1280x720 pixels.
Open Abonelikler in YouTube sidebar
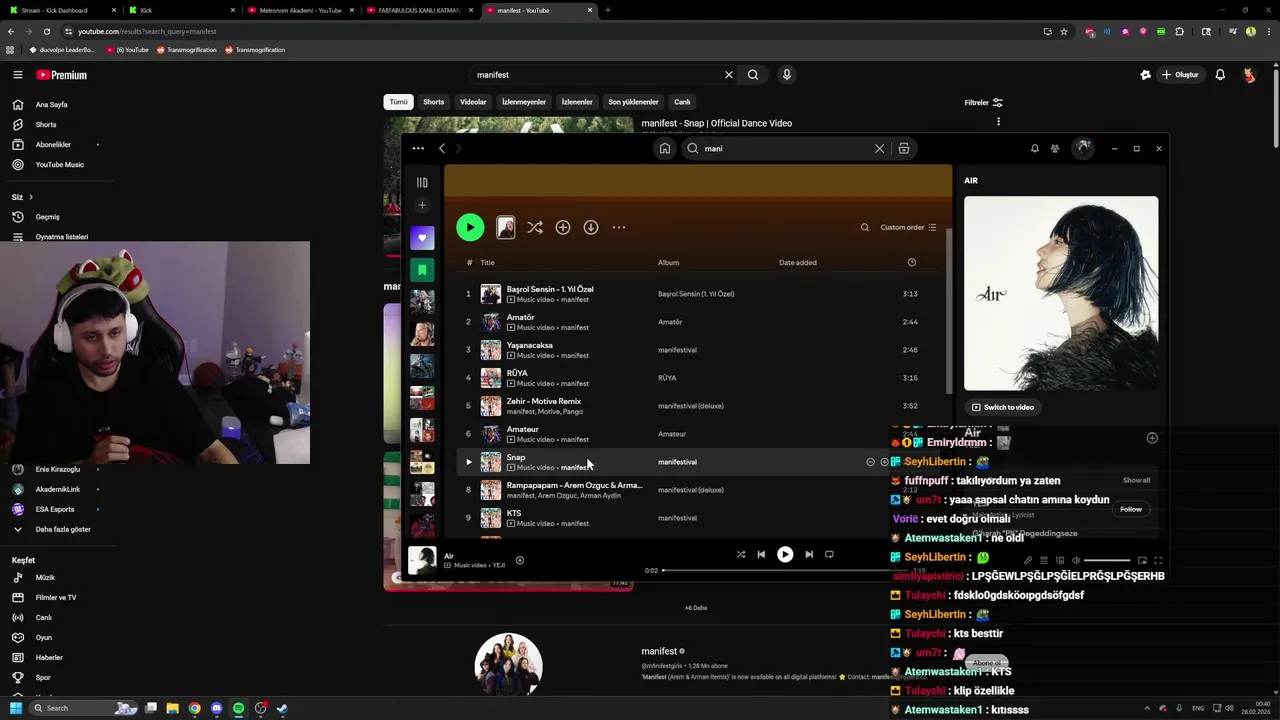tap(53, 145)
